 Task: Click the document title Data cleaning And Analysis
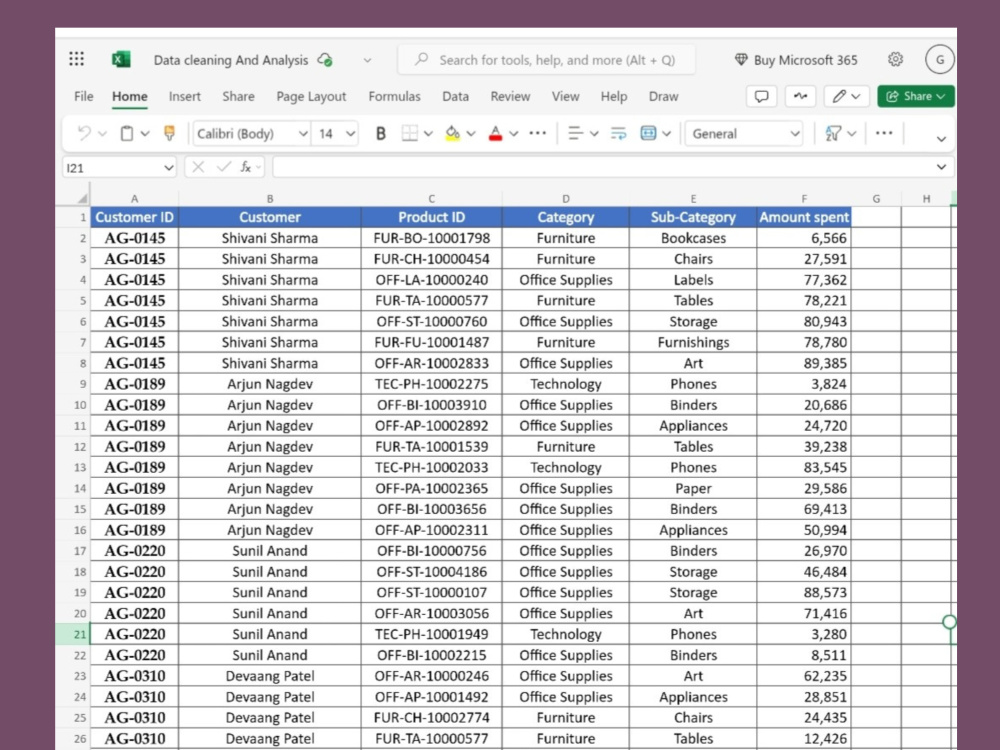[x=231, y=60]
